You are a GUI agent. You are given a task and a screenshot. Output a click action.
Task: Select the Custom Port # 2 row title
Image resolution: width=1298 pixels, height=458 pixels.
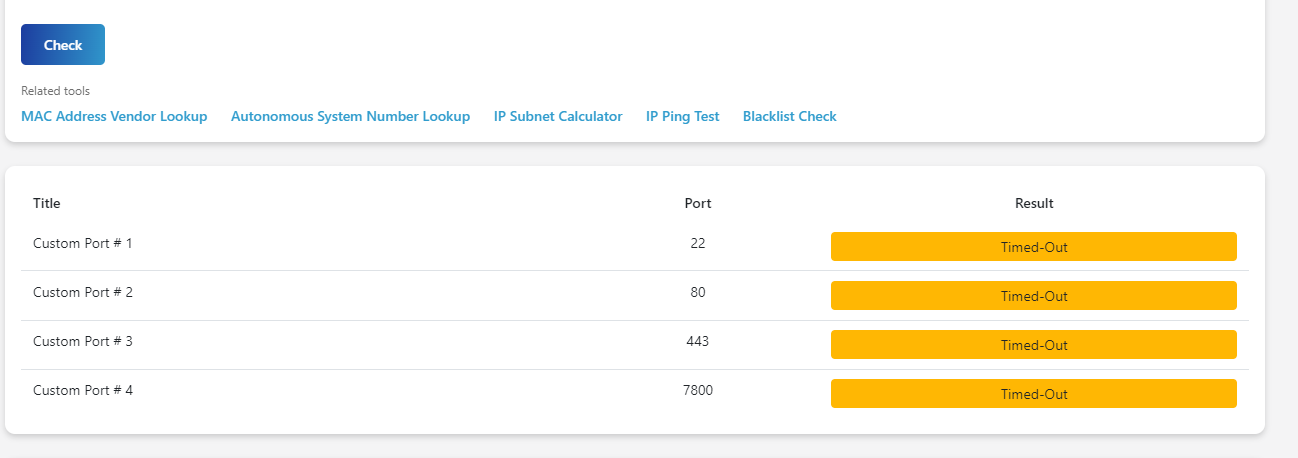[83, 292]
